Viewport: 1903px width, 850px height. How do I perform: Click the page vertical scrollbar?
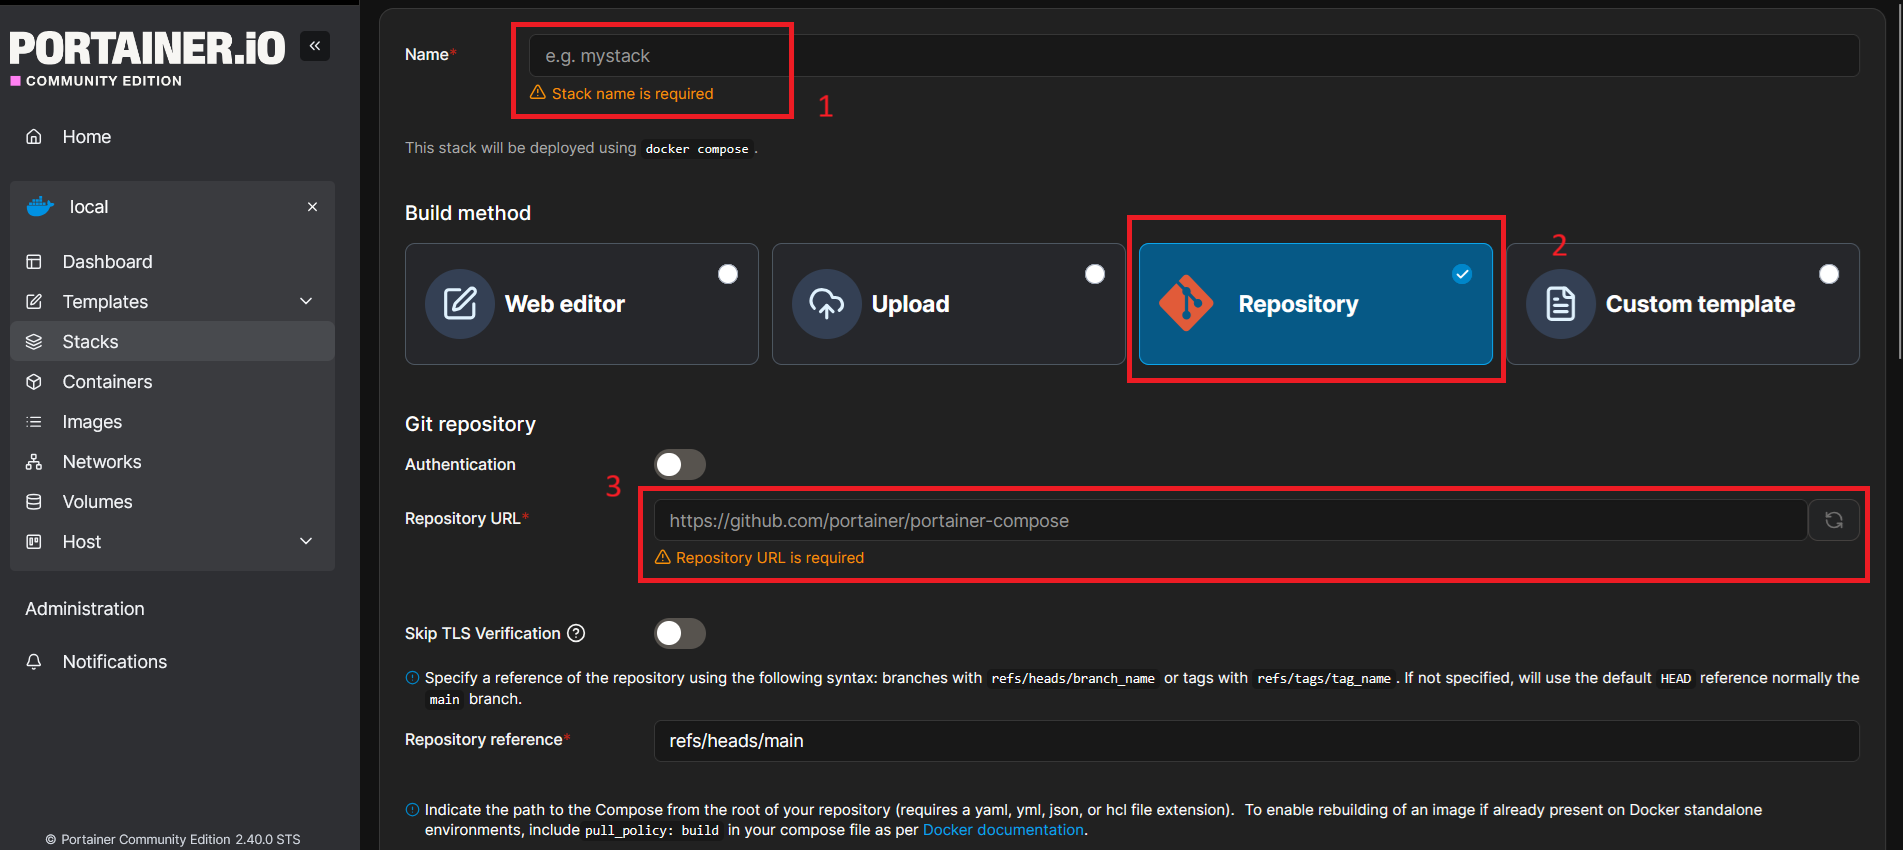tap(1899, 180)
